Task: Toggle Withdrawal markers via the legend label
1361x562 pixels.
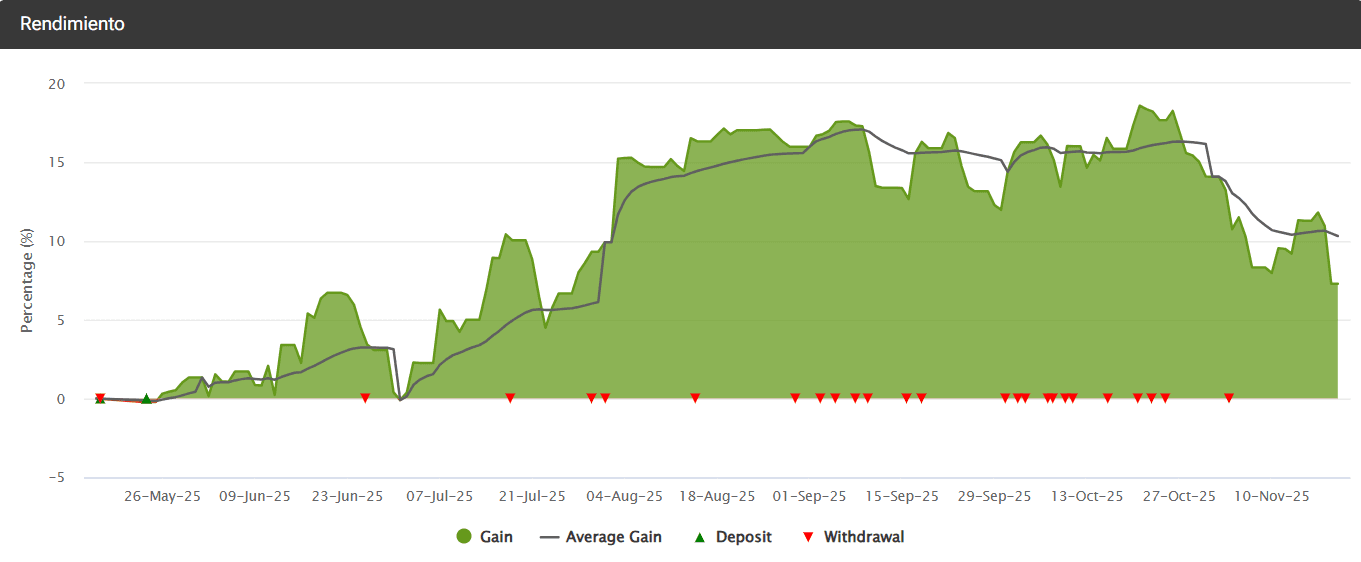Action: coord(863,537)
